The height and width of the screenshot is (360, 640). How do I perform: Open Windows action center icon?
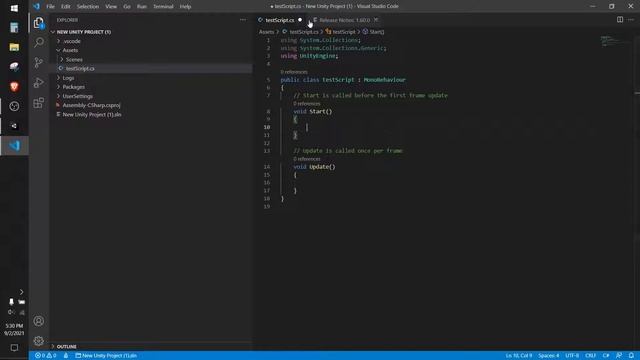pyautogui.click(x=14, y=348)
